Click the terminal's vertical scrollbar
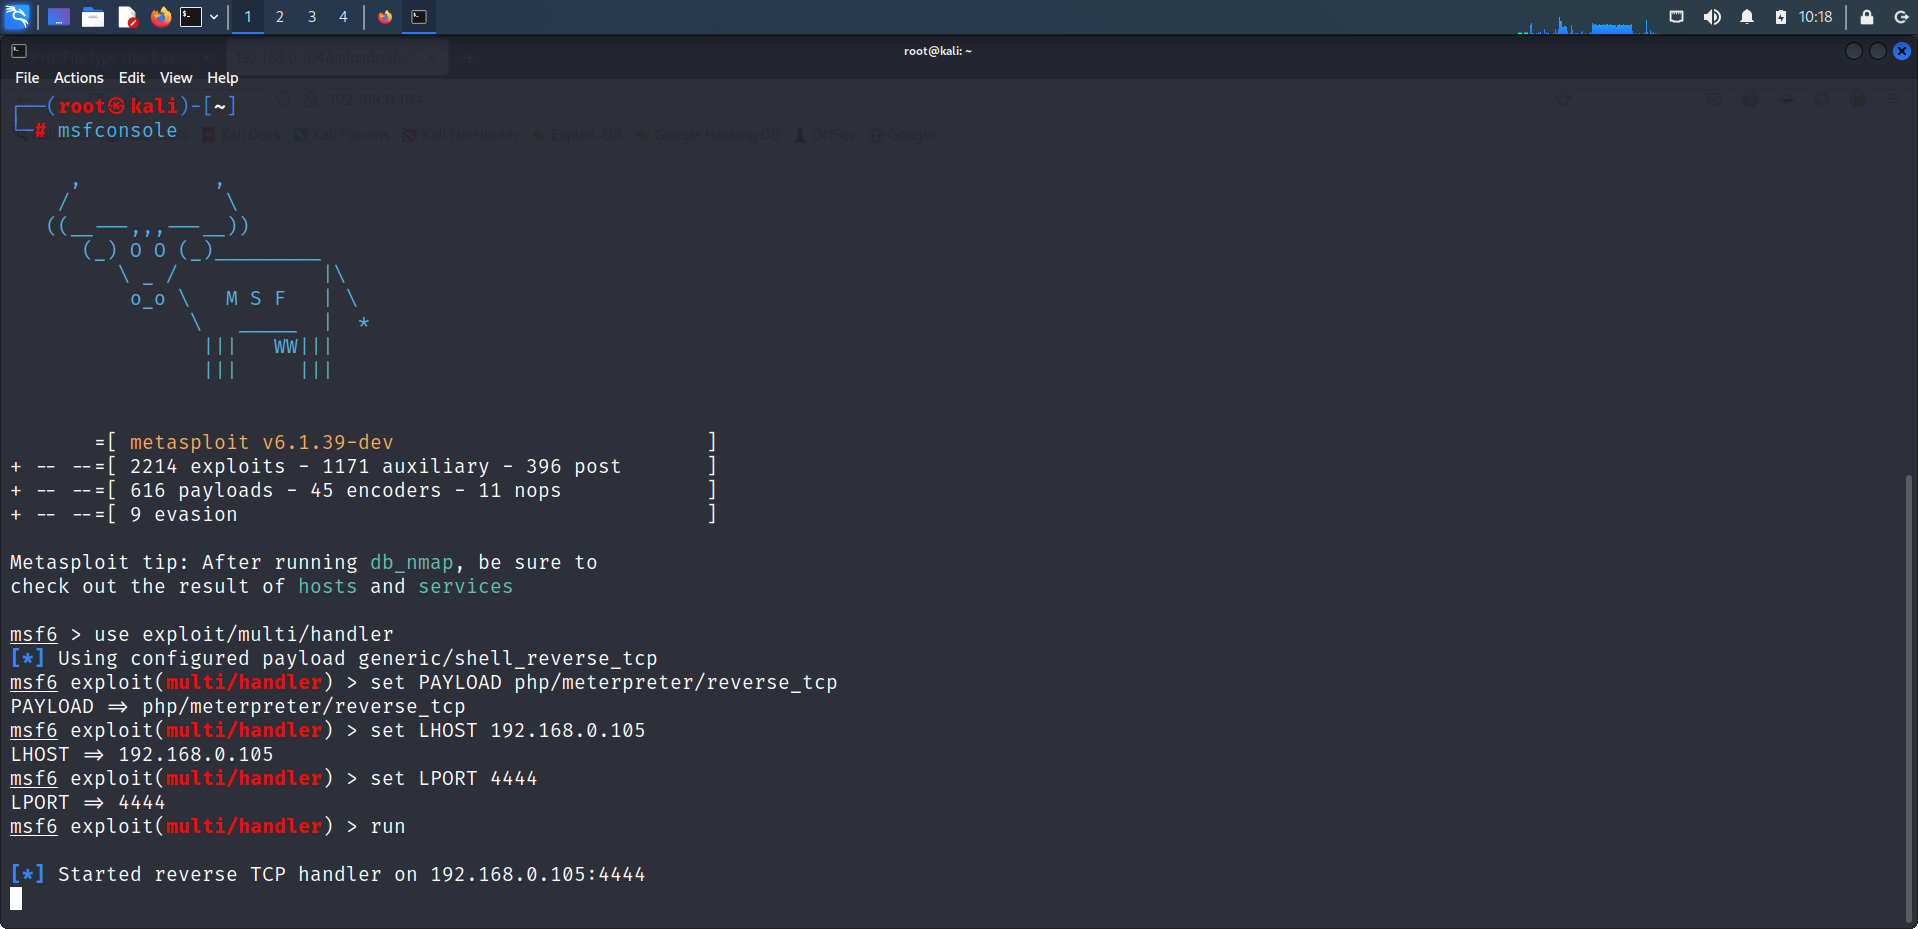Image resolution: width=1918 pixels, height=929 pixels. click(1909, 697)
